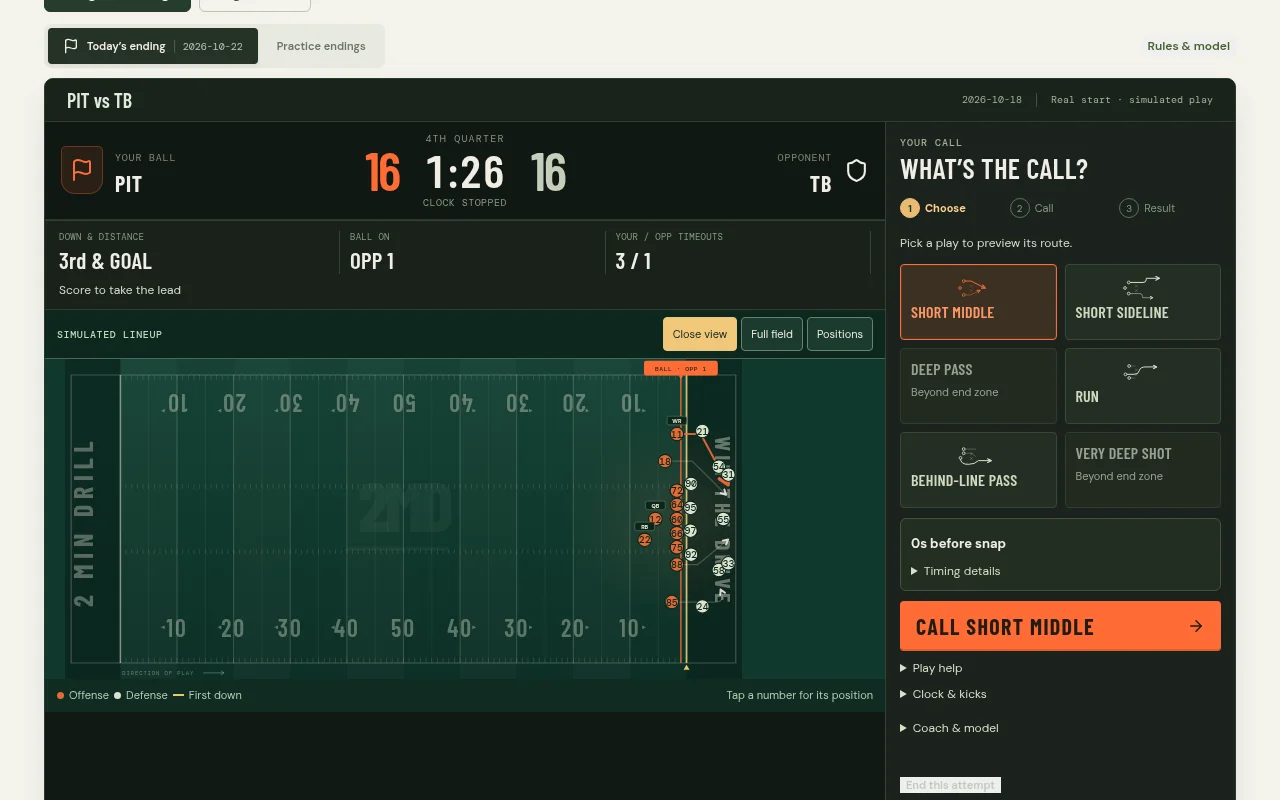Click the BALL · OPP 1 marker
This screenshot has height=800, width=1280.
point(681,368)
